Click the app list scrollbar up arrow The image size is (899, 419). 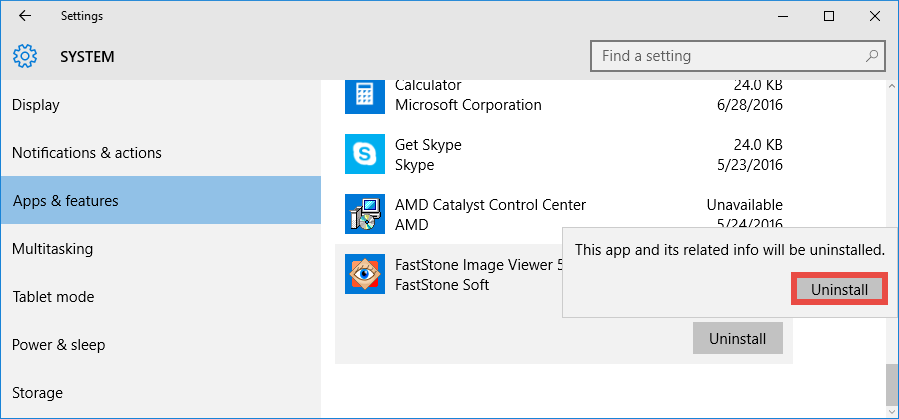point(892,86)
